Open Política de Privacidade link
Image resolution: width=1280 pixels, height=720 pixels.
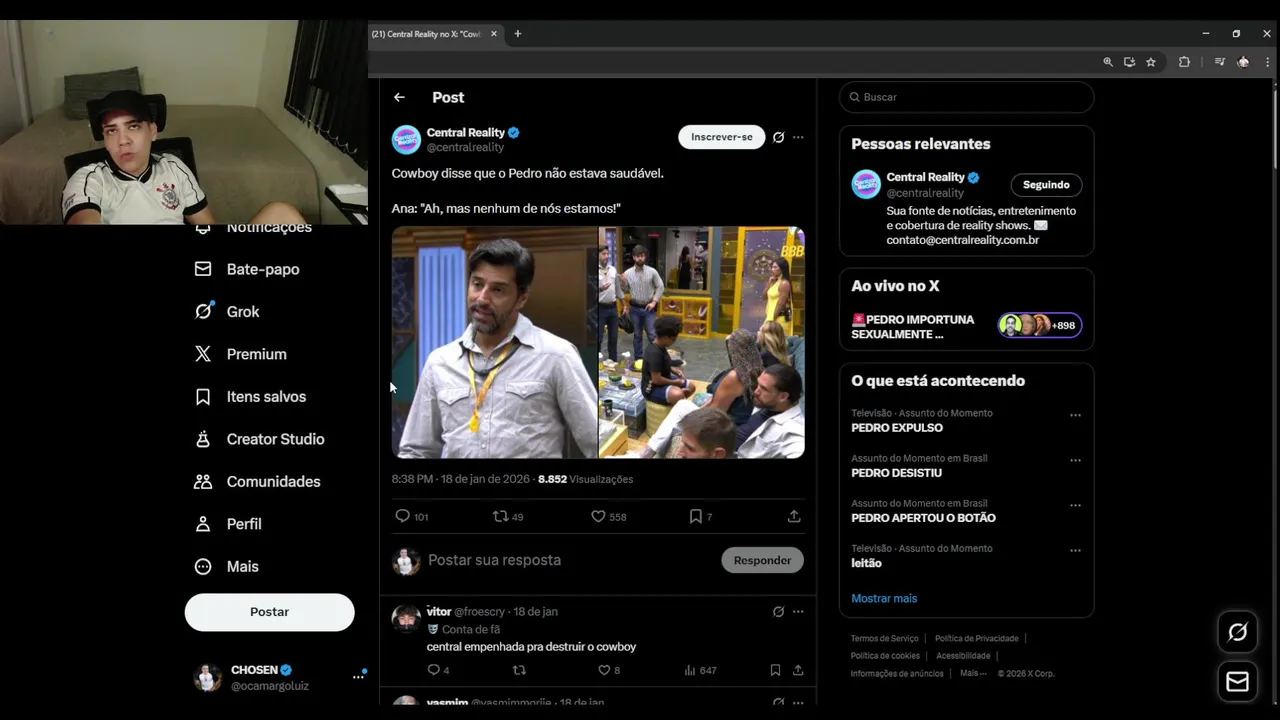976,638
